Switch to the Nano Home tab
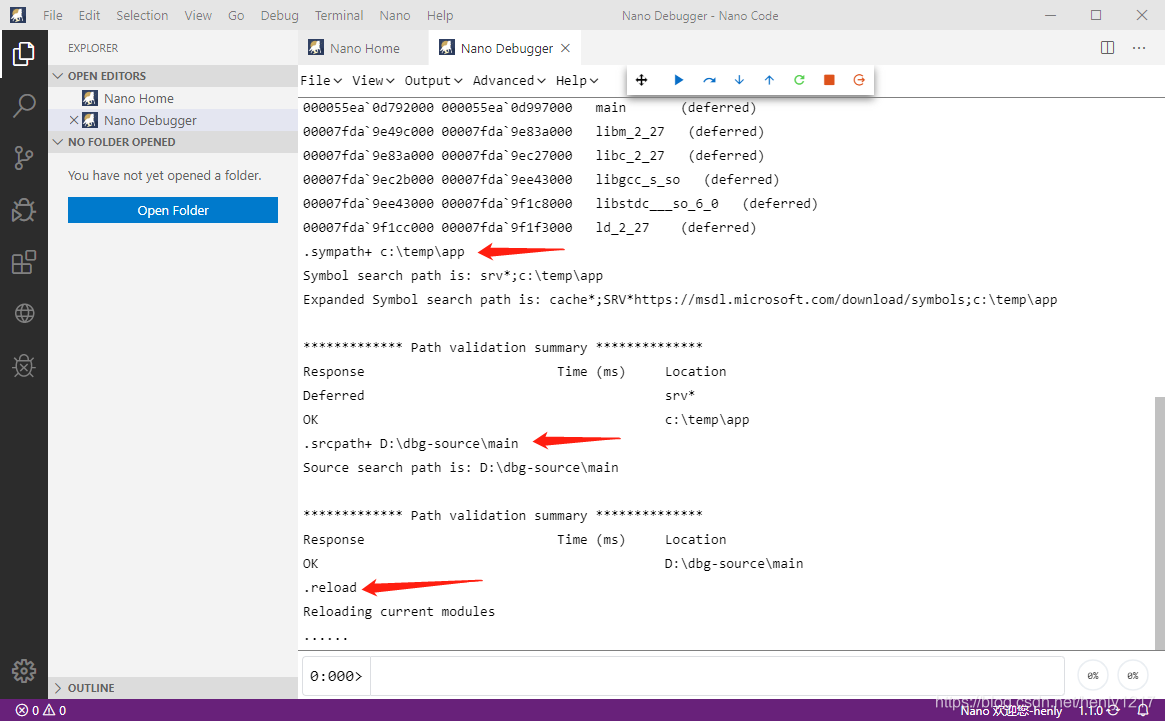 (x=363, y=48)
